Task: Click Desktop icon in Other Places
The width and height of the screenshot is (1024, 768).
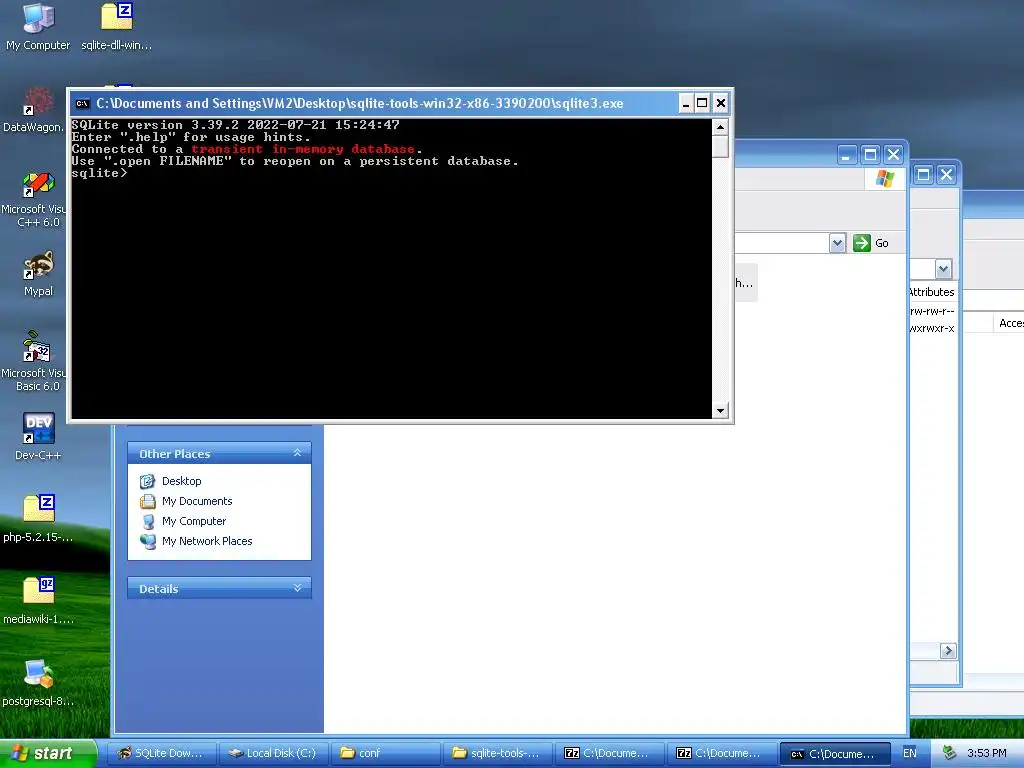Action: (148, 481)
